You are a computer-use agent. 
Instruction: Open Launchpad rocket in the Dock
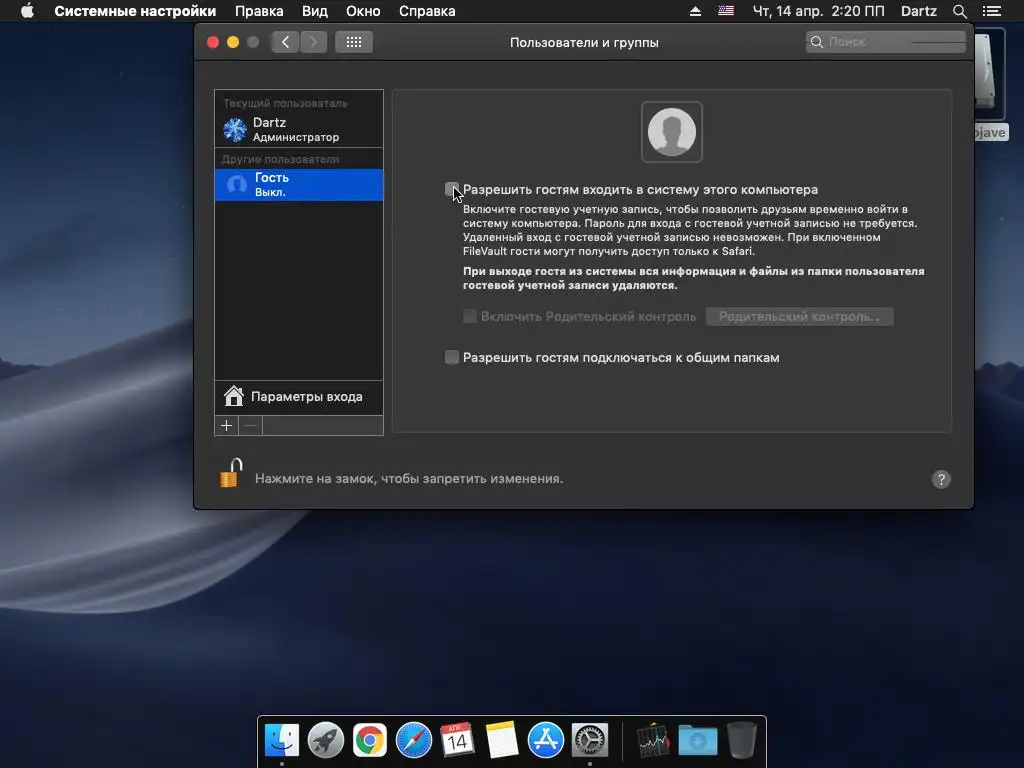326,740
